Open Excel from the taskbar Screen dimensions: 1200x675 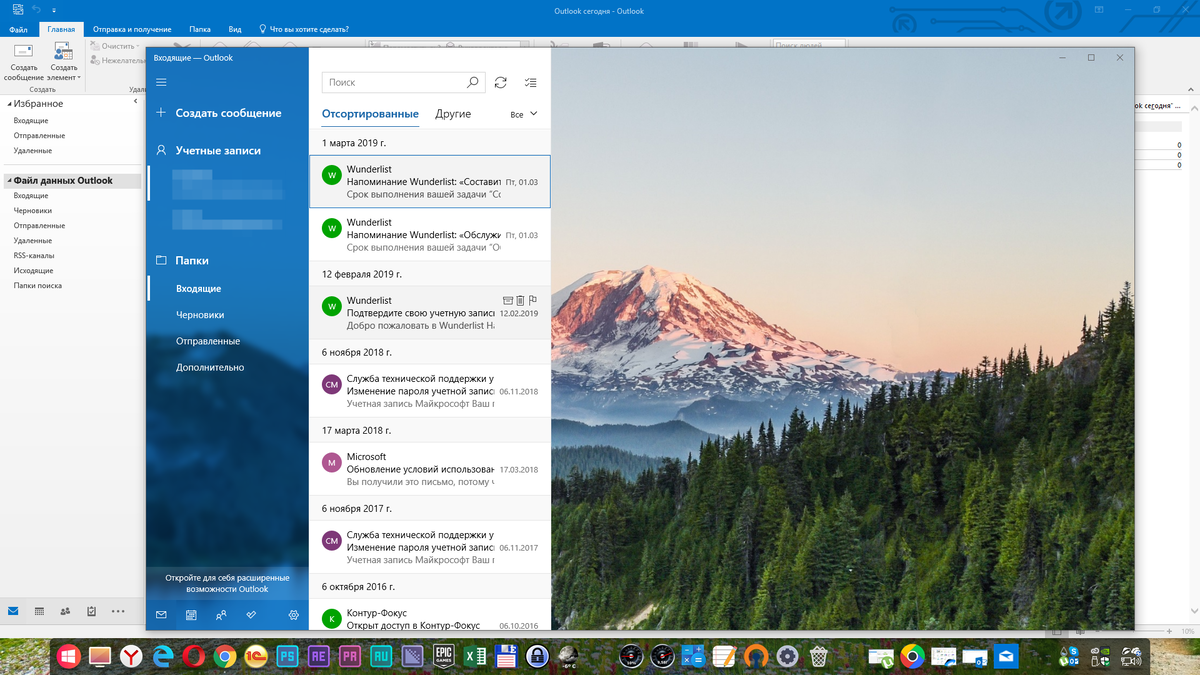475,656
